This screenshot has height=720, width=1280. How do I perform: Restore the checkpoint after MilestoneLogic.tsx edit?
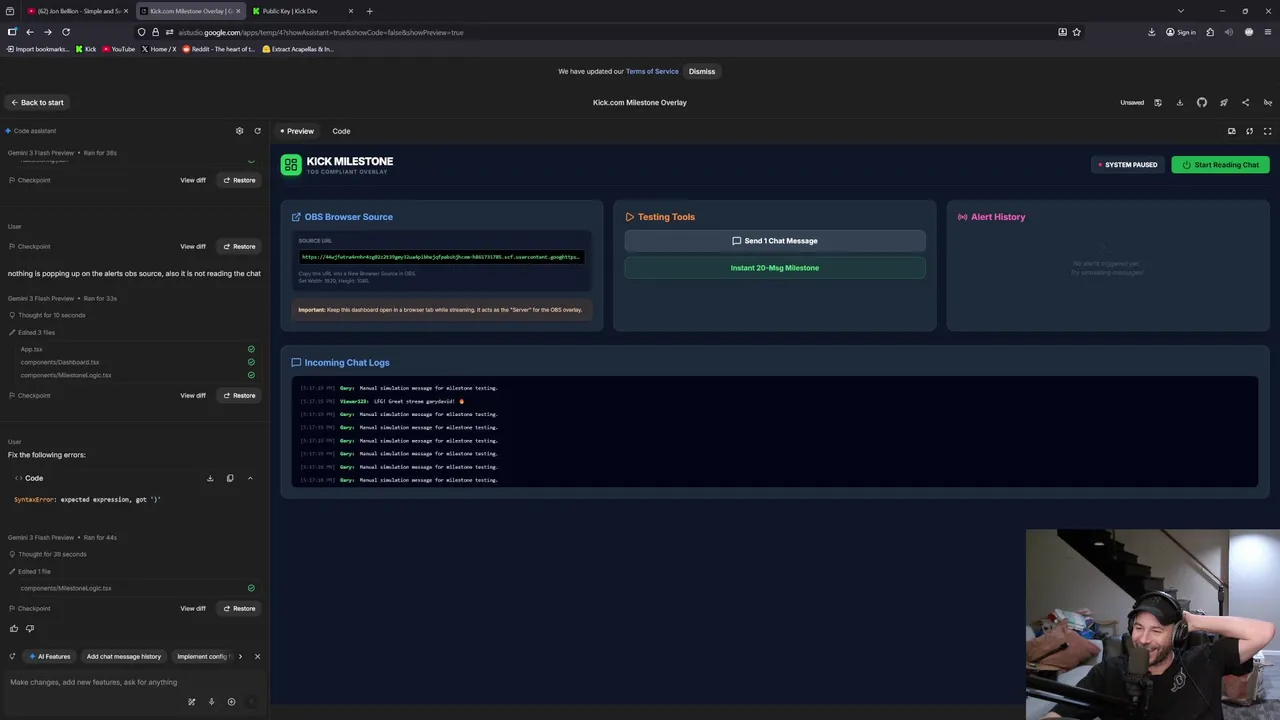[x=239, y=608]
